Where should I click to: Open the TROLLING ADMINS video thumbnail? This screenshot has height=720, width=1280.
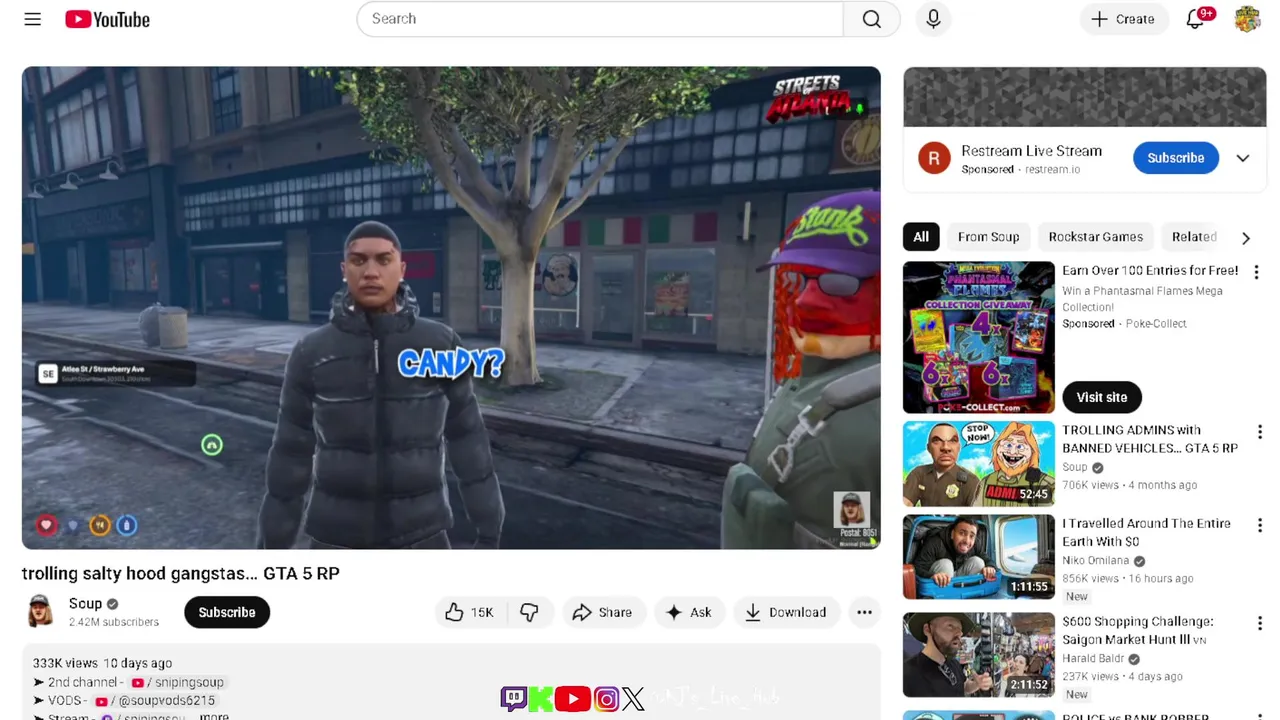(978, 464)
